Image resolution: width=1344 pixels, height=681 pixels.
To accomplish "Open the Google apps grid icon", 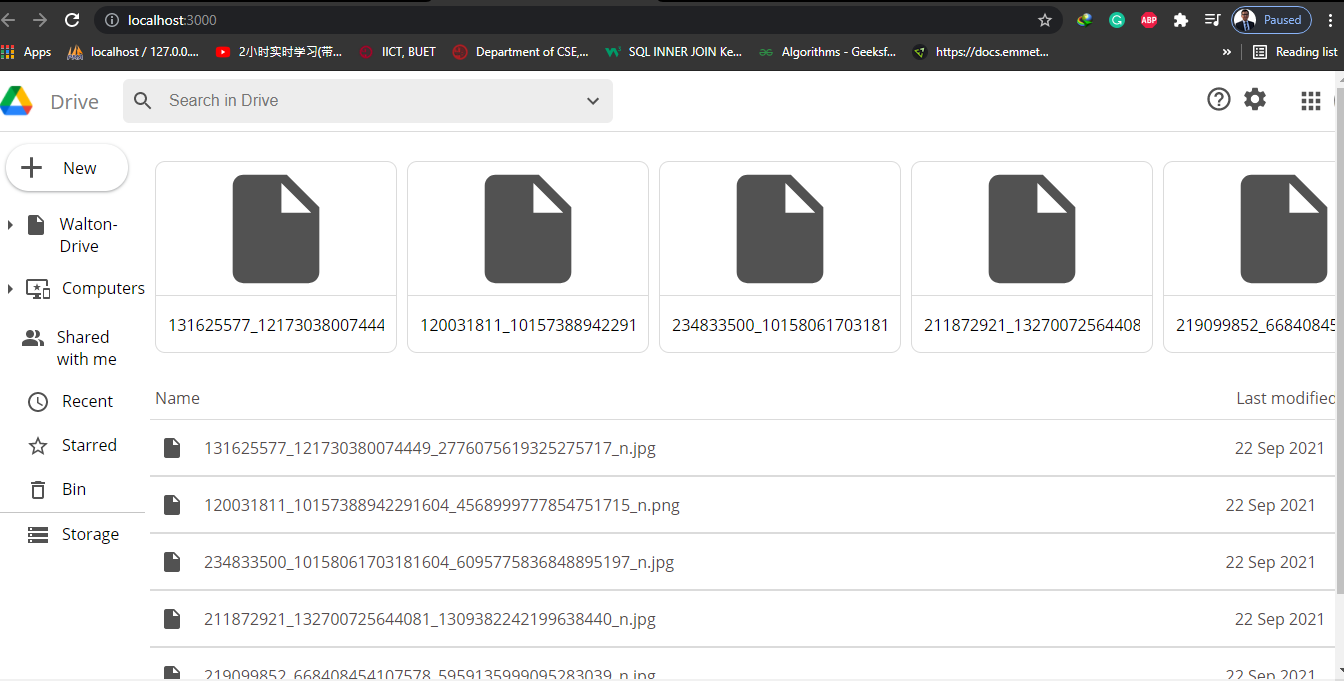I will click(x=1311, y=100).
